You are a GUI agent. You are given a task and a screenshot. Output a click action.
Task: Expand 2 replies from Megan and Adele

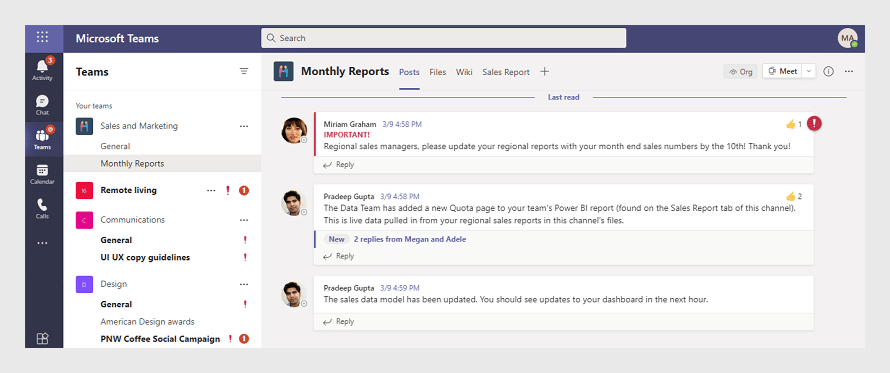point(410,239)
